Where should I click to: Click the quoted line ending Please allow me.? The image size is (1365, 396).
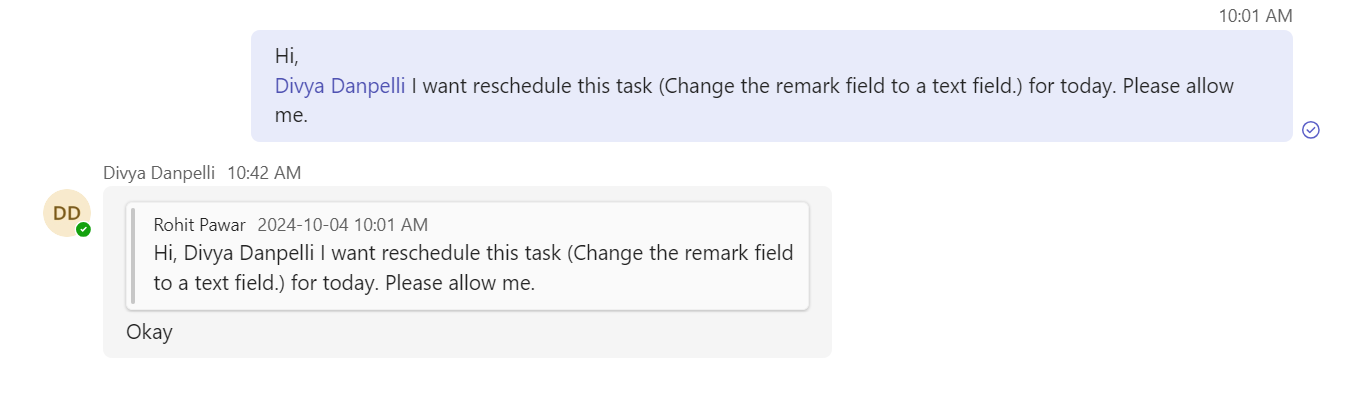tap(345, 283)
